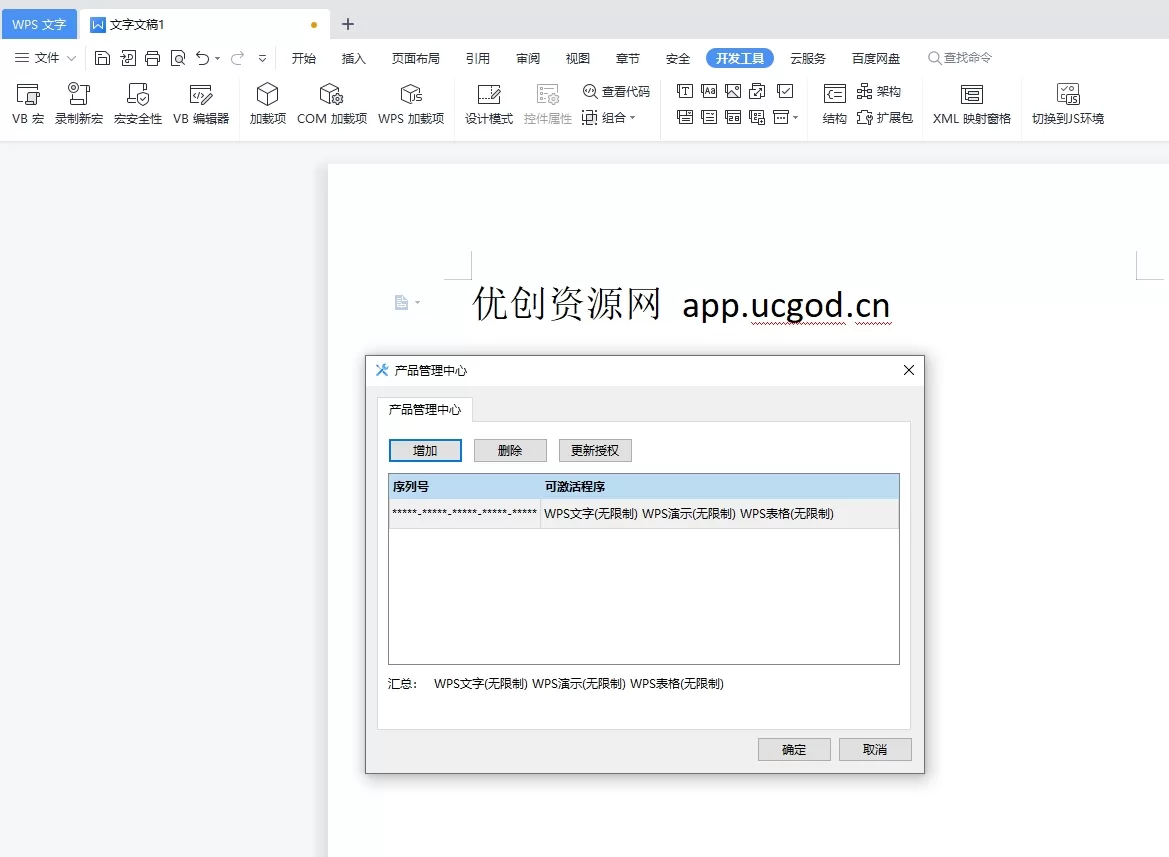The height and width of the screenshot is (857, 1169).
Task: Select the masked serial number row
Action: [x=644, y=513]
